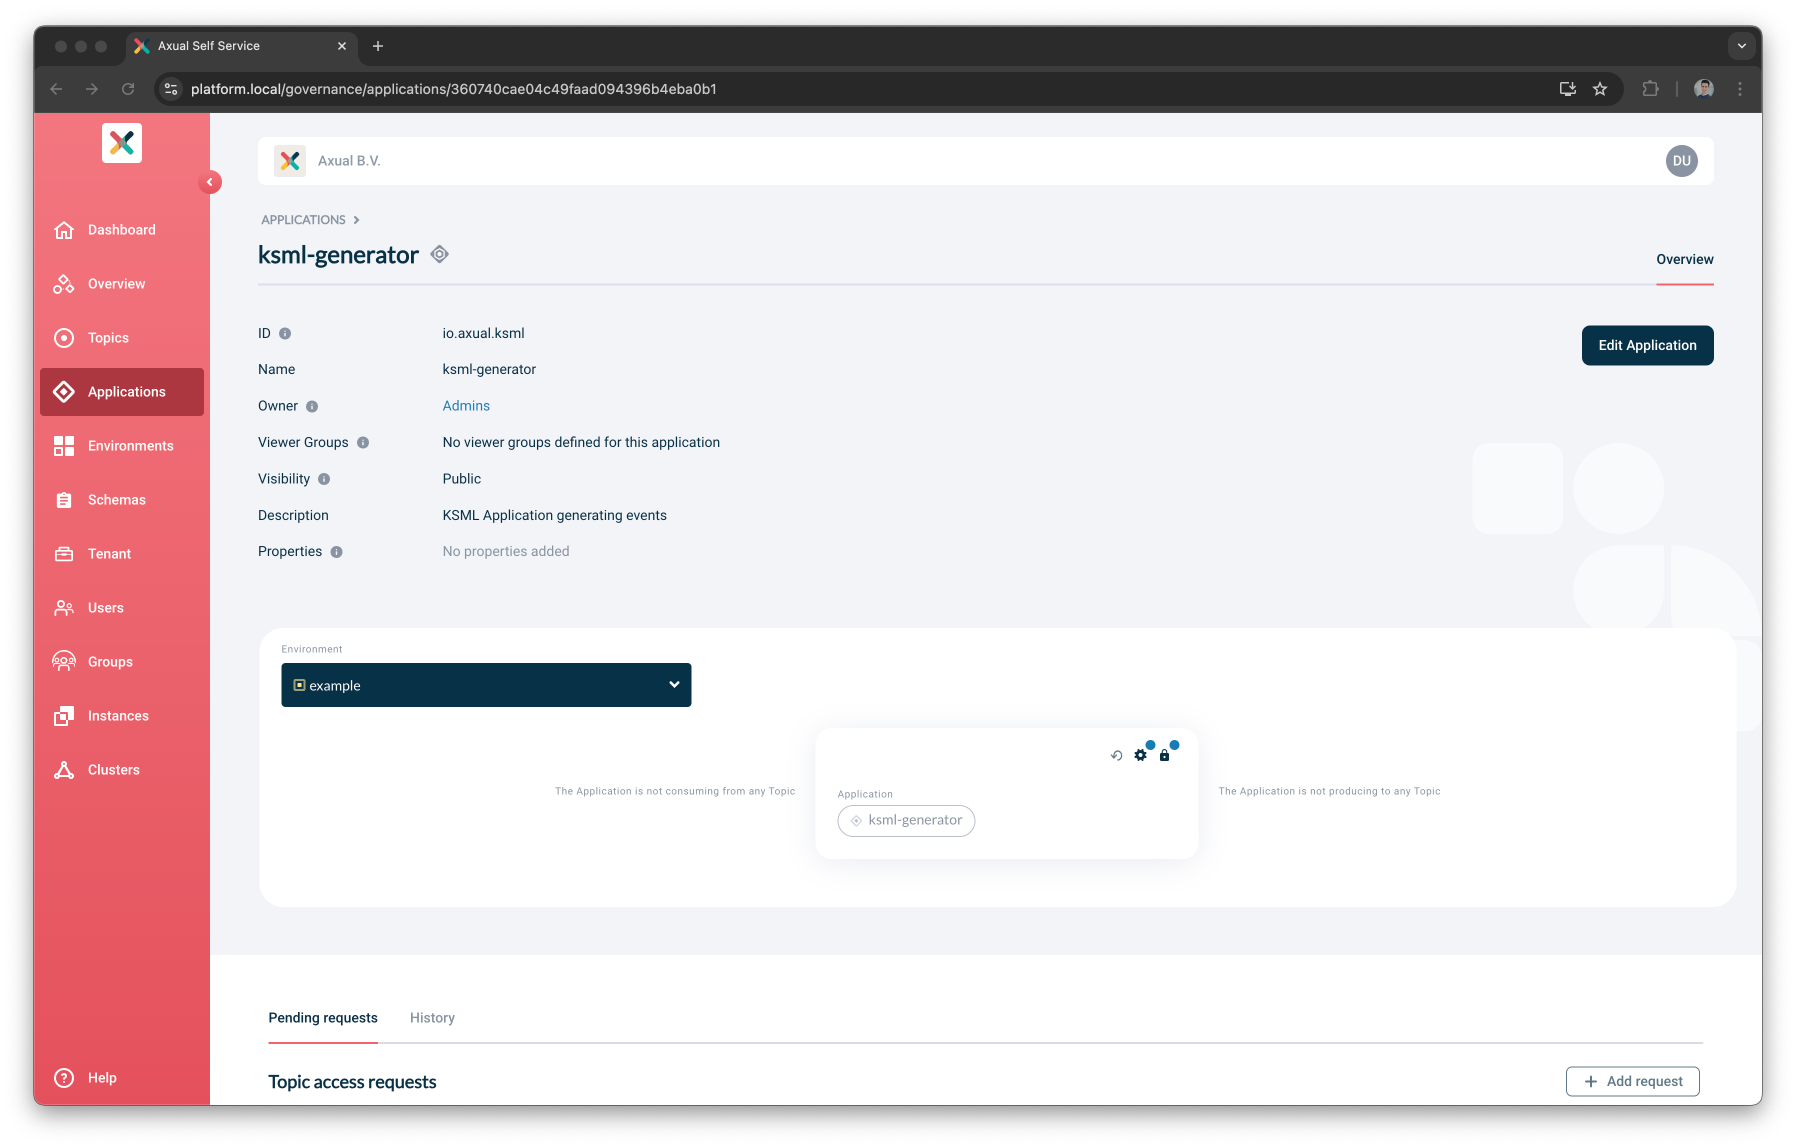Screen dimensions: 1796x1147
Task: Click Edit Application button
Action: [1647, 346]
